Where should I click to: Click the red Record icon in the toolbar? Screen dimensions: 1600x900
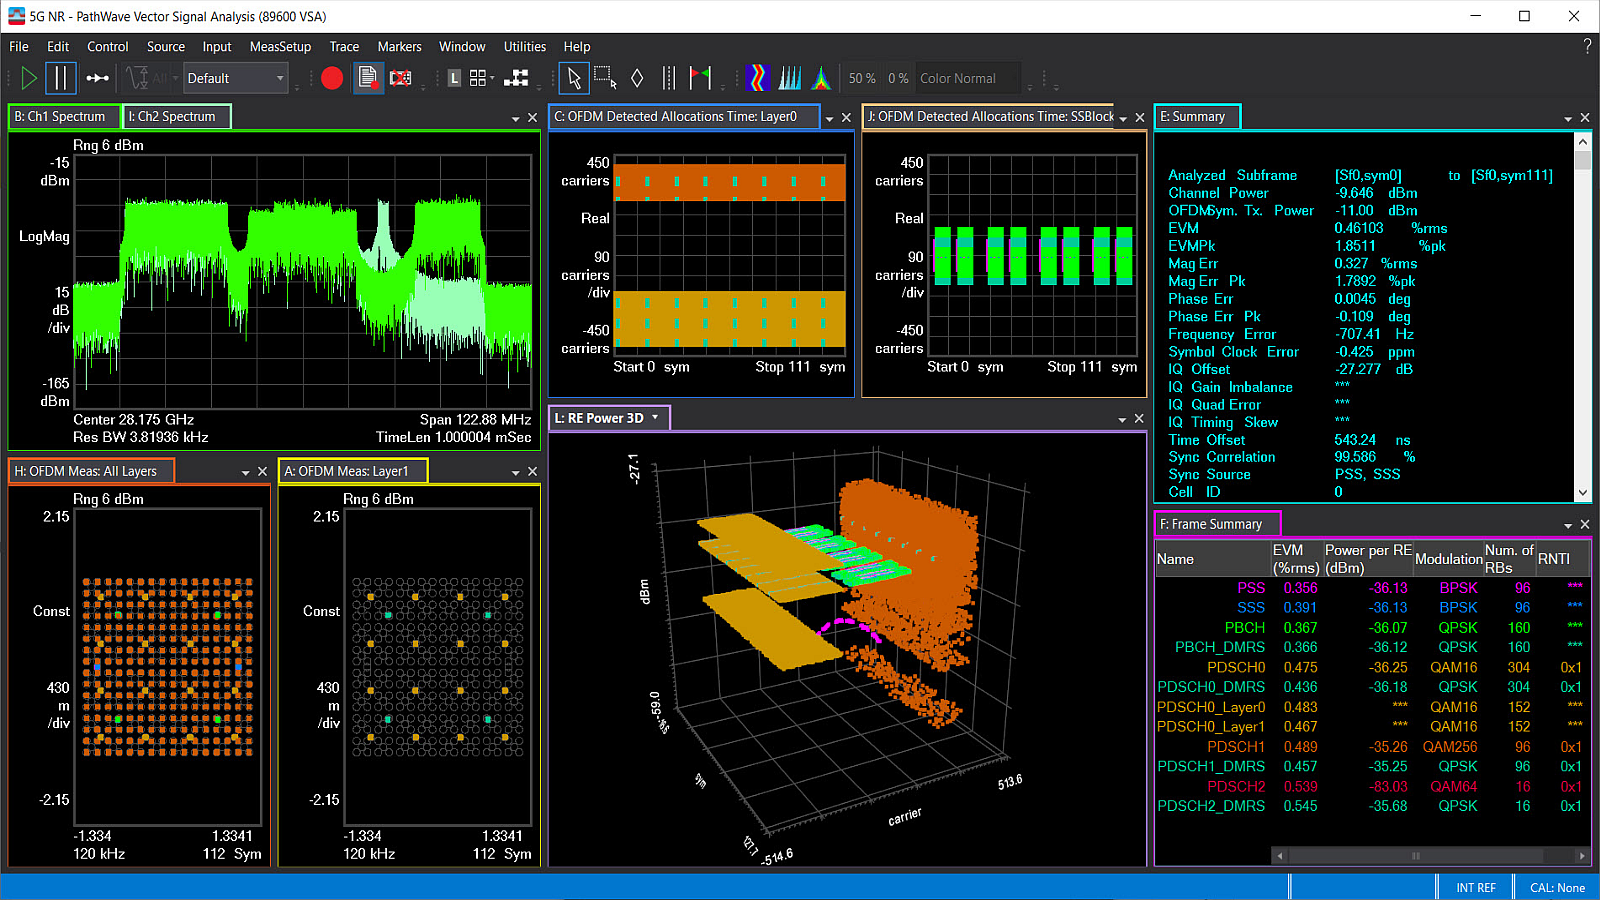(x=332, y=78)
